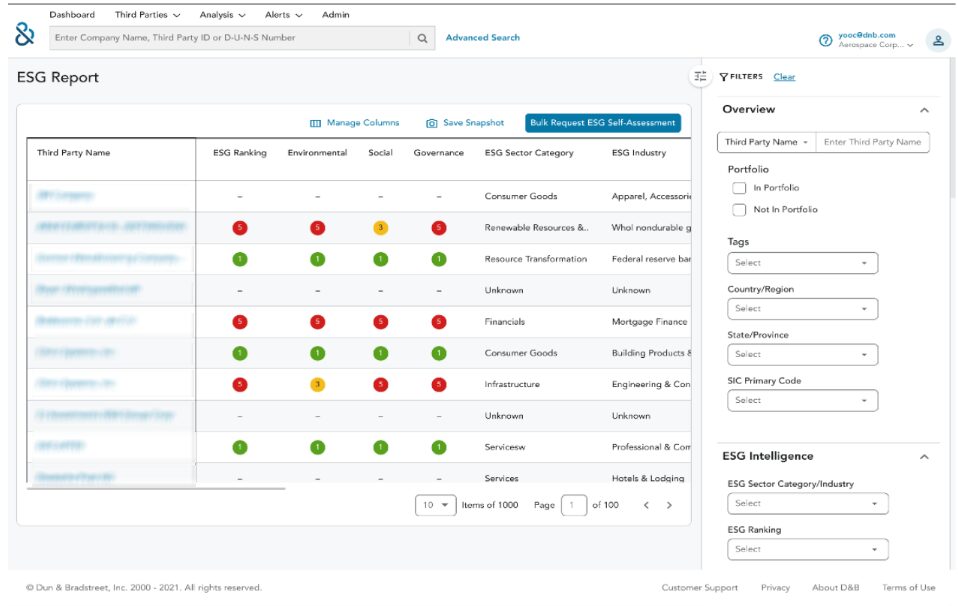Click the Save Snapshot camera icon
The image size is (958, 606).
(x=431, y=123)
